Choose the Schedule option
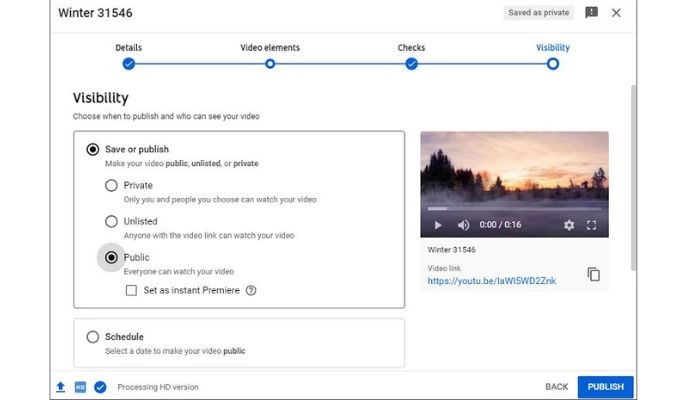 [93, 337]
